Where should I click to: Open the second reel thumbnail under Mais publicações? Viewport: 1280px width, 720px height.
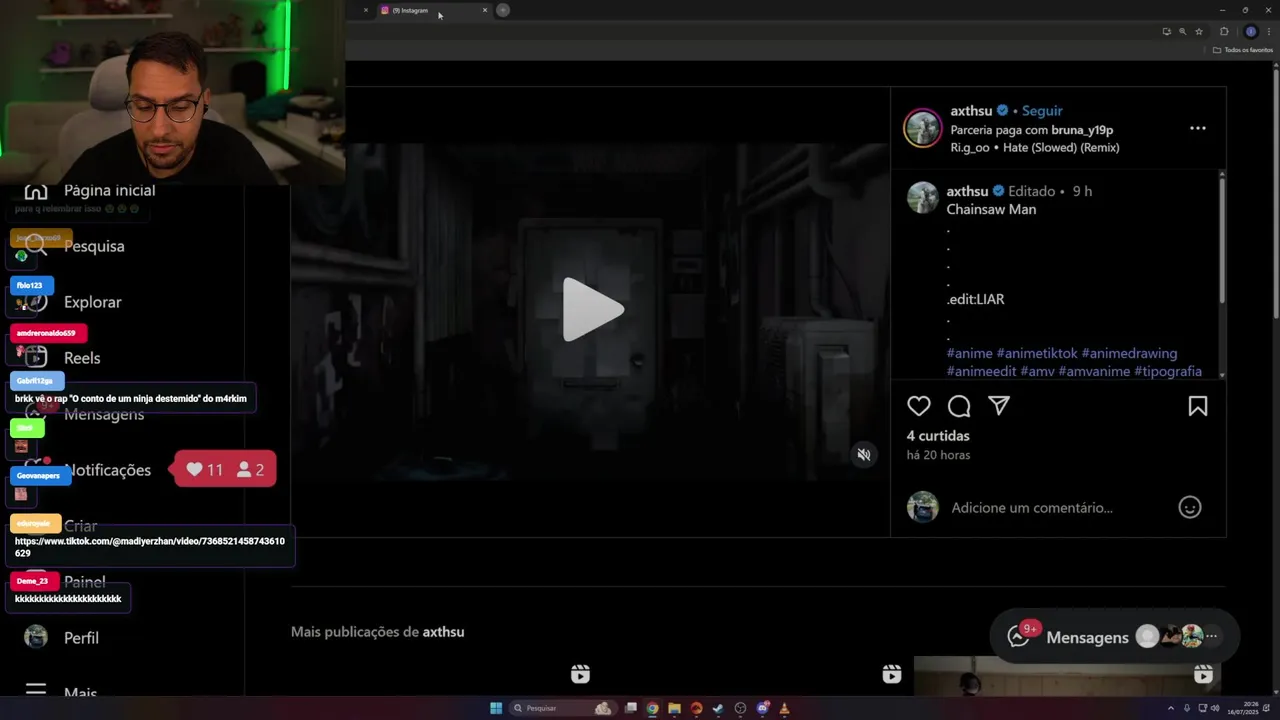click(757, 677)
